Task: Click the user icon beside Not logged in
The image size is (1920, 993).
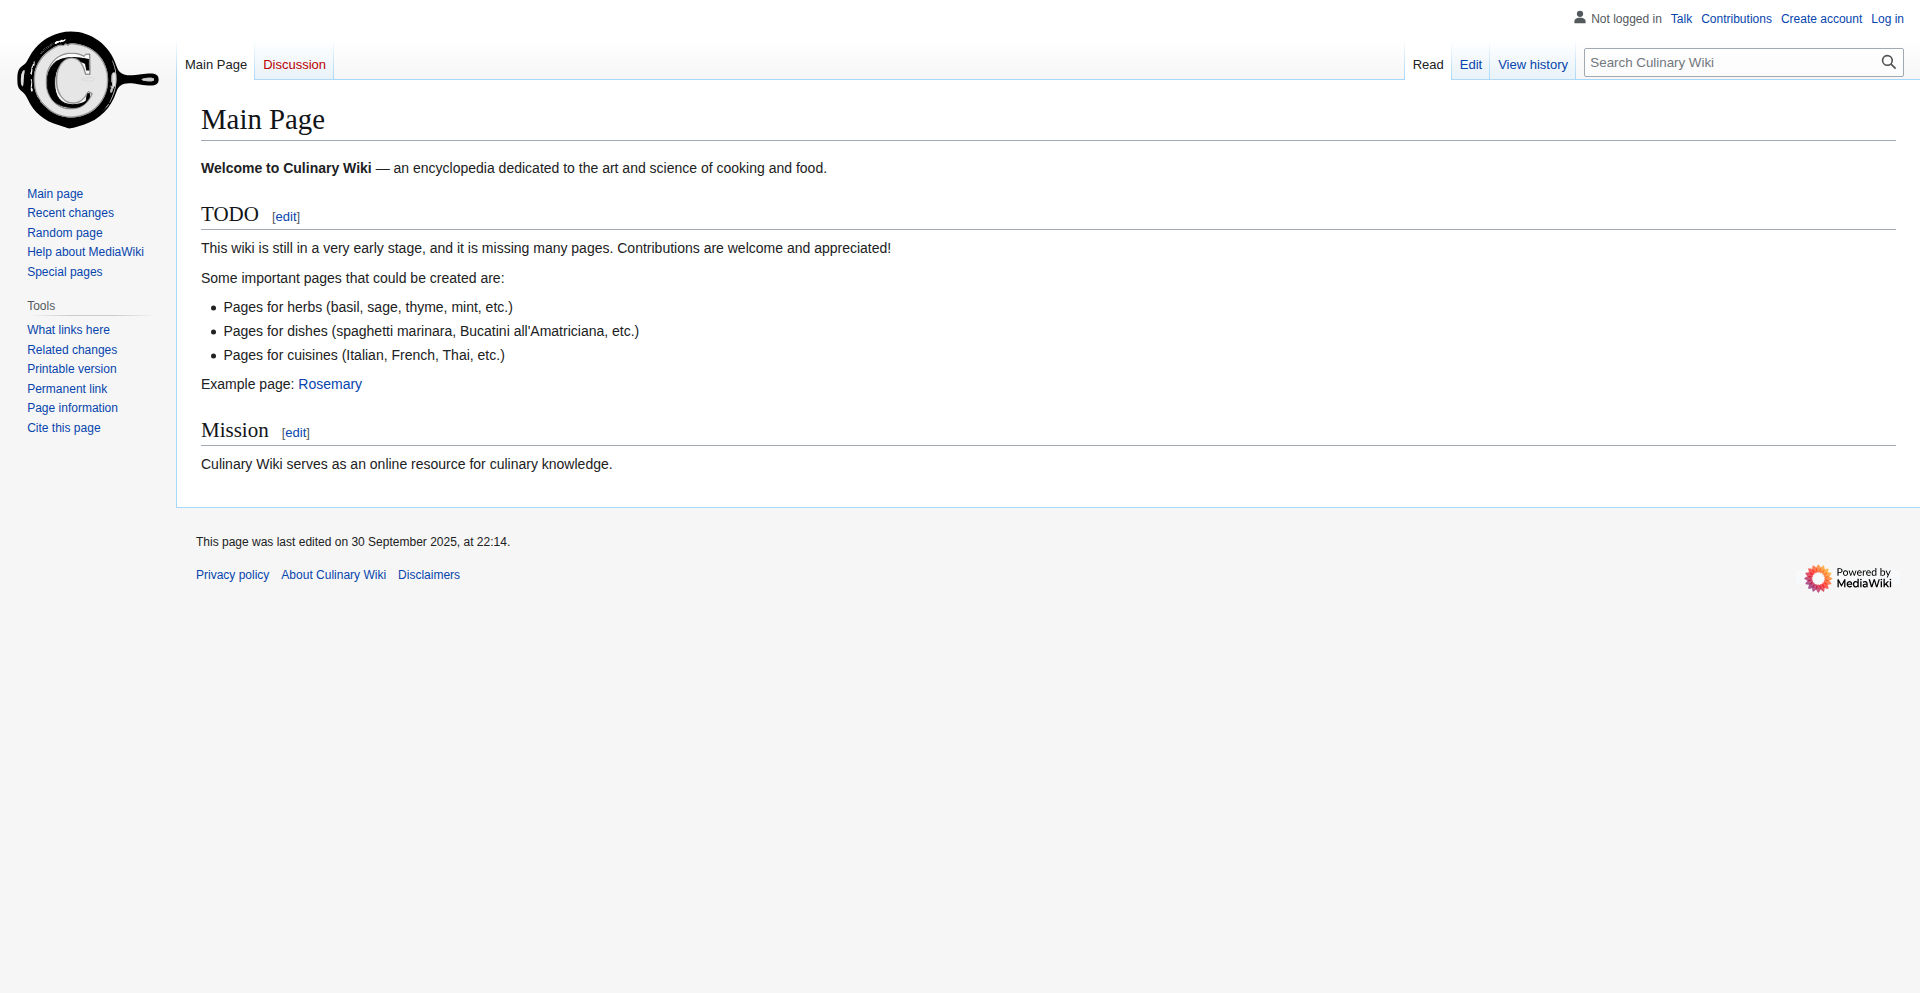Action: click(1580, 17)
